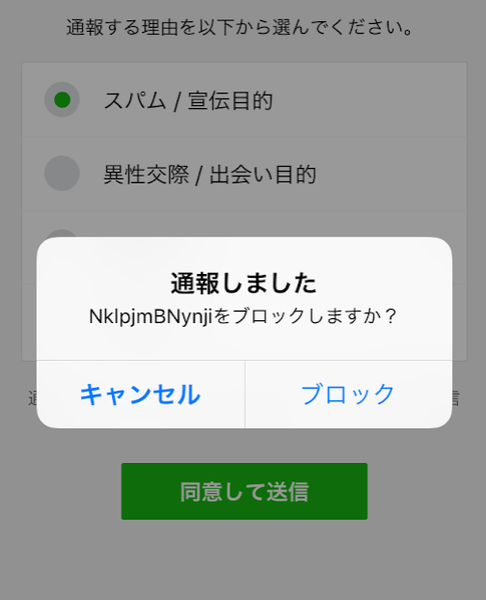Click the green 同意して送信 button
Image resolution: width=486 pixels, height=600 pixels.
coord(244,491)
